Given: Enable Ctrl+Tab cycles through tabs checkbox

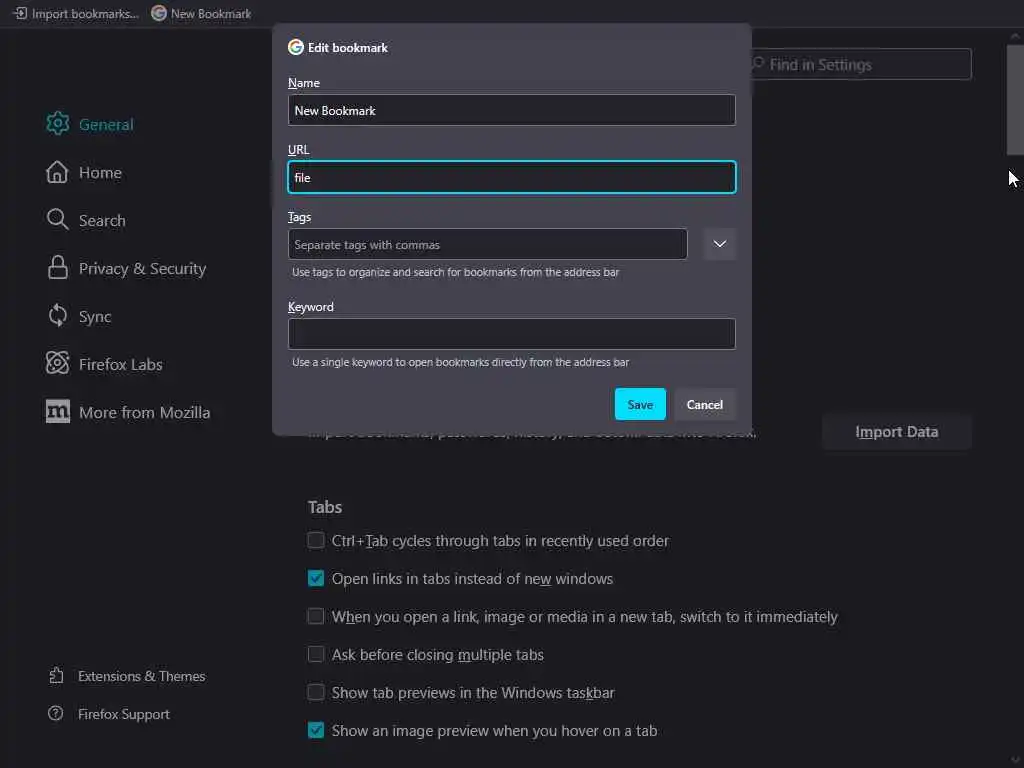Looking at the screenshot, I should point(316,541).
